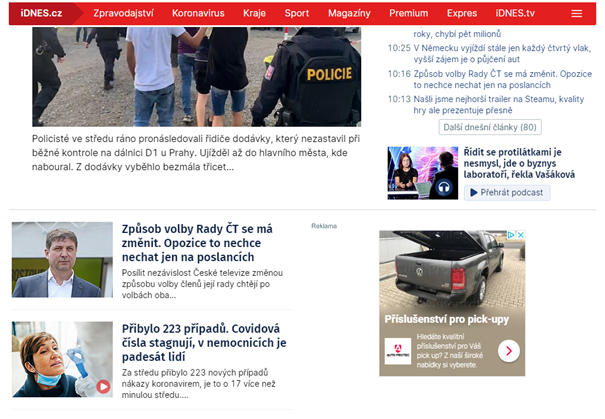Open the Zpravodajství menu
605x419 pixels.
pyautogui.click(x=123, y=14)
